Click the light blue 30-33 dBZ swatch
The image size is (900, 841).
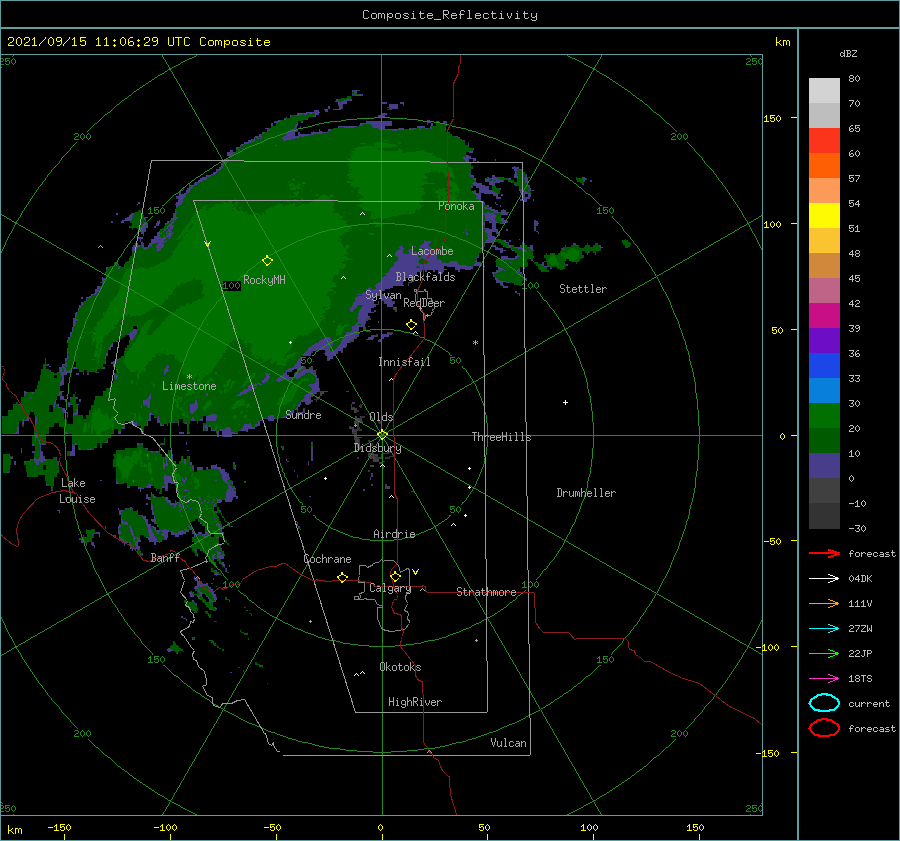(824, 390)
